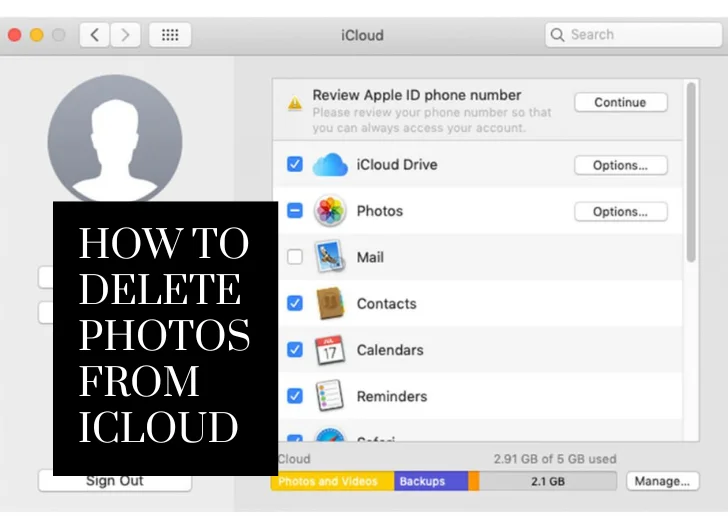
Task: Click the orange storage bar segment
Action: click(474, 481)
